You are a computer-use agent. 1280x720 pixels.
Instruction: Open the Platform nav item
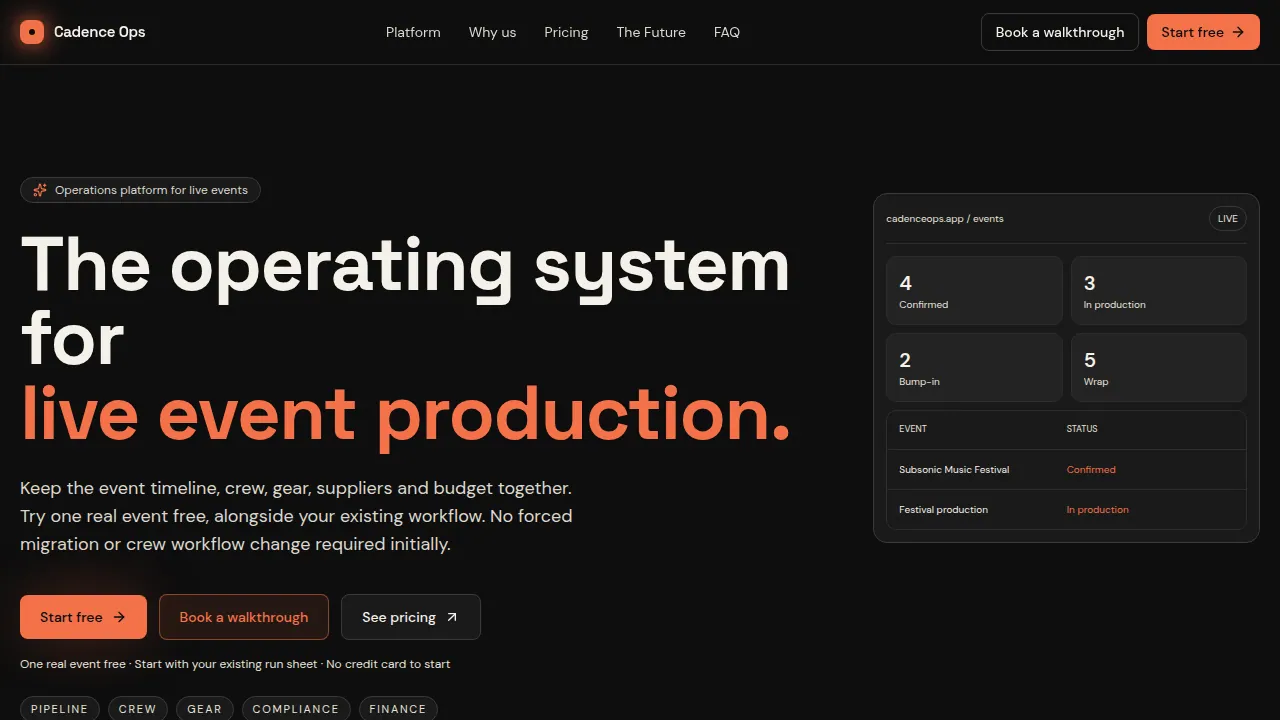(413, 32)
